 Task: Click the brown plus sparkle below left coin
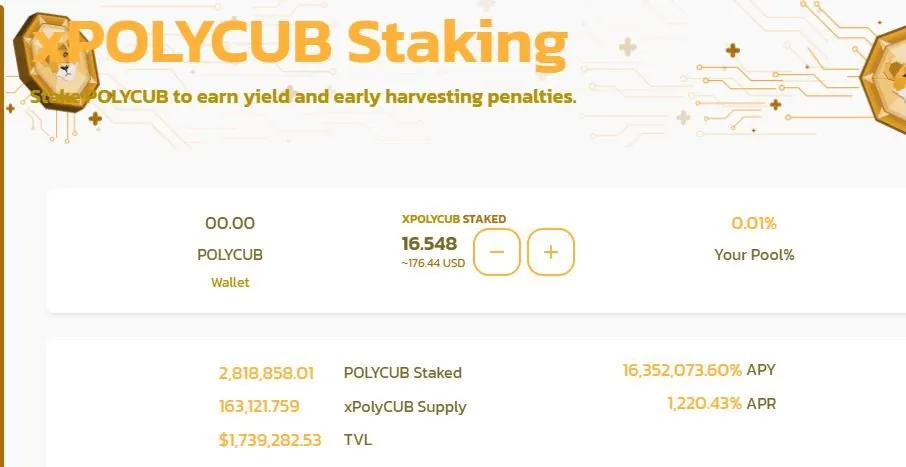pos(95,119)
